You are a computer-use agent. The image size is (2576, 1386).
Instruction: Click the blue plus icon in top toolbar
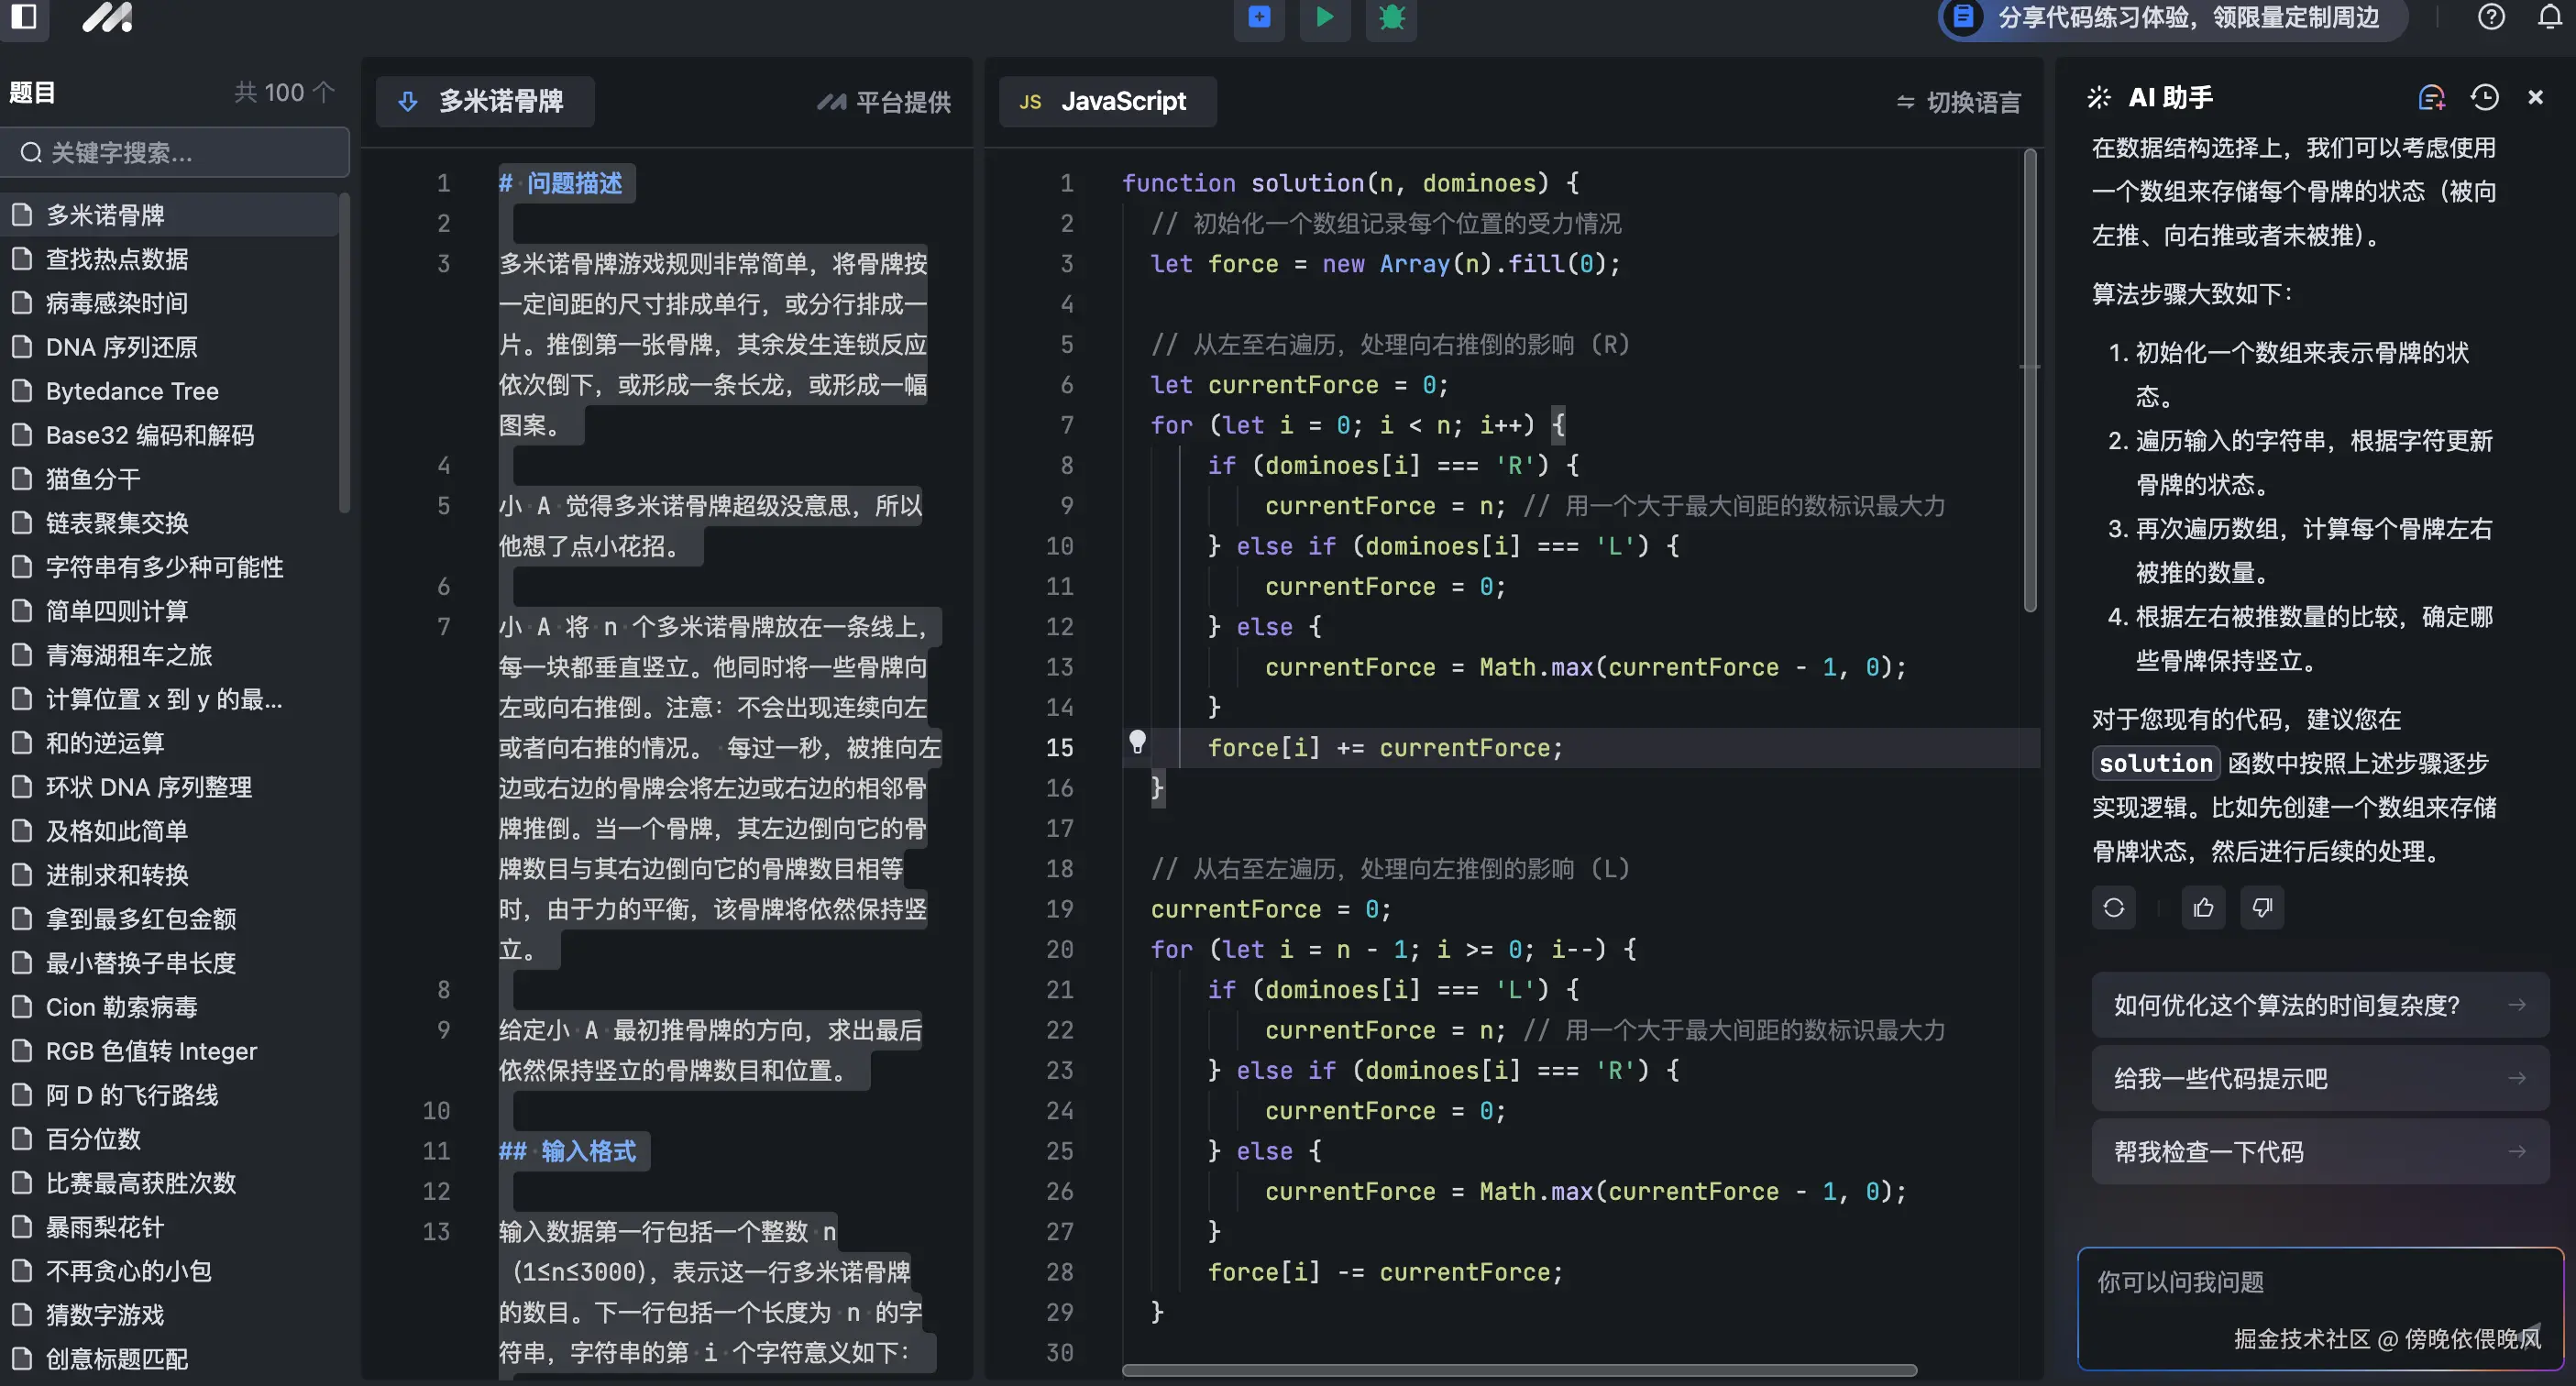click(1259, 17)
